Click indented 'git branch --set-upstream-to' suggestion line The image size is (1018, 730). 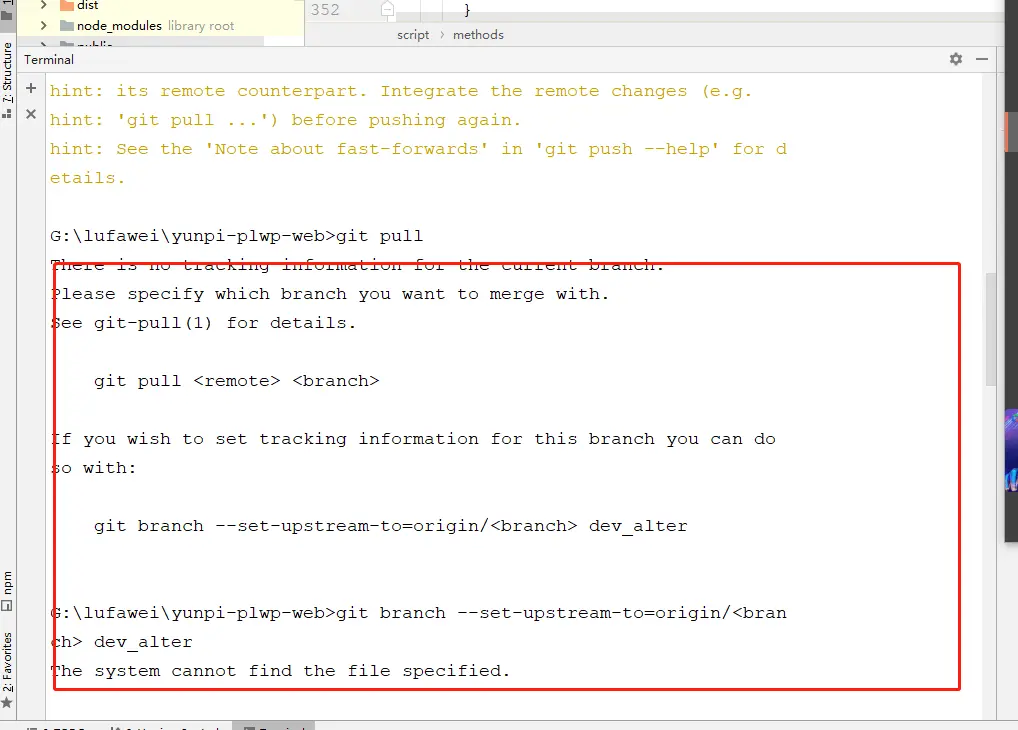click(390, 526)
